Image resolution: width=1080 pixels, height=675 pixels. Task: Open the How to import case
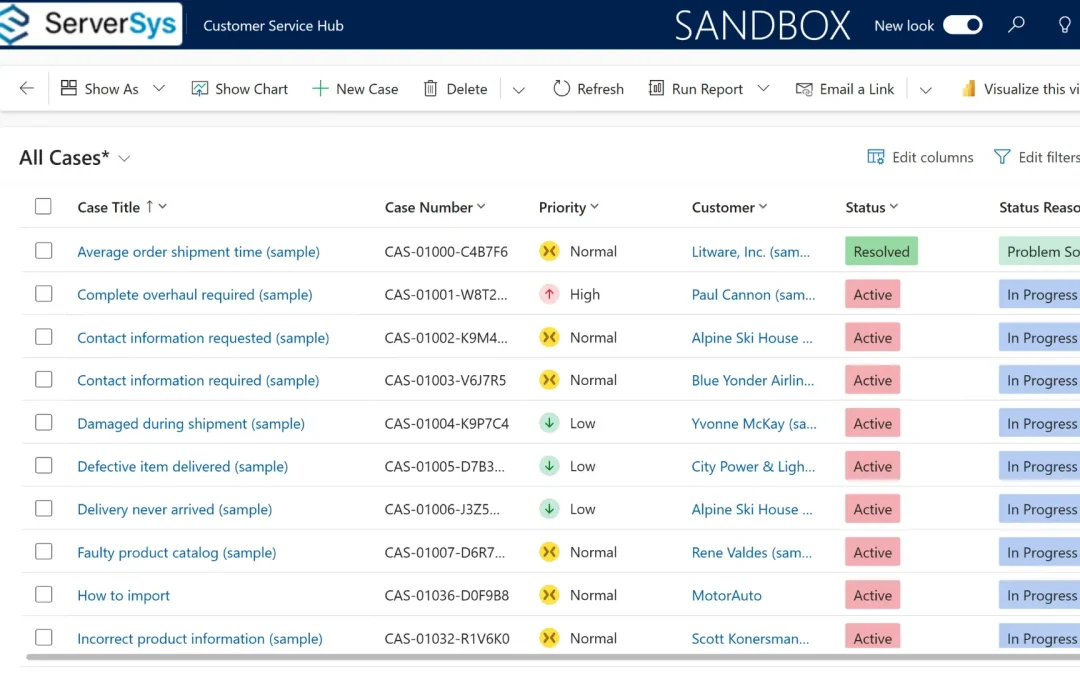click(123, 596)
